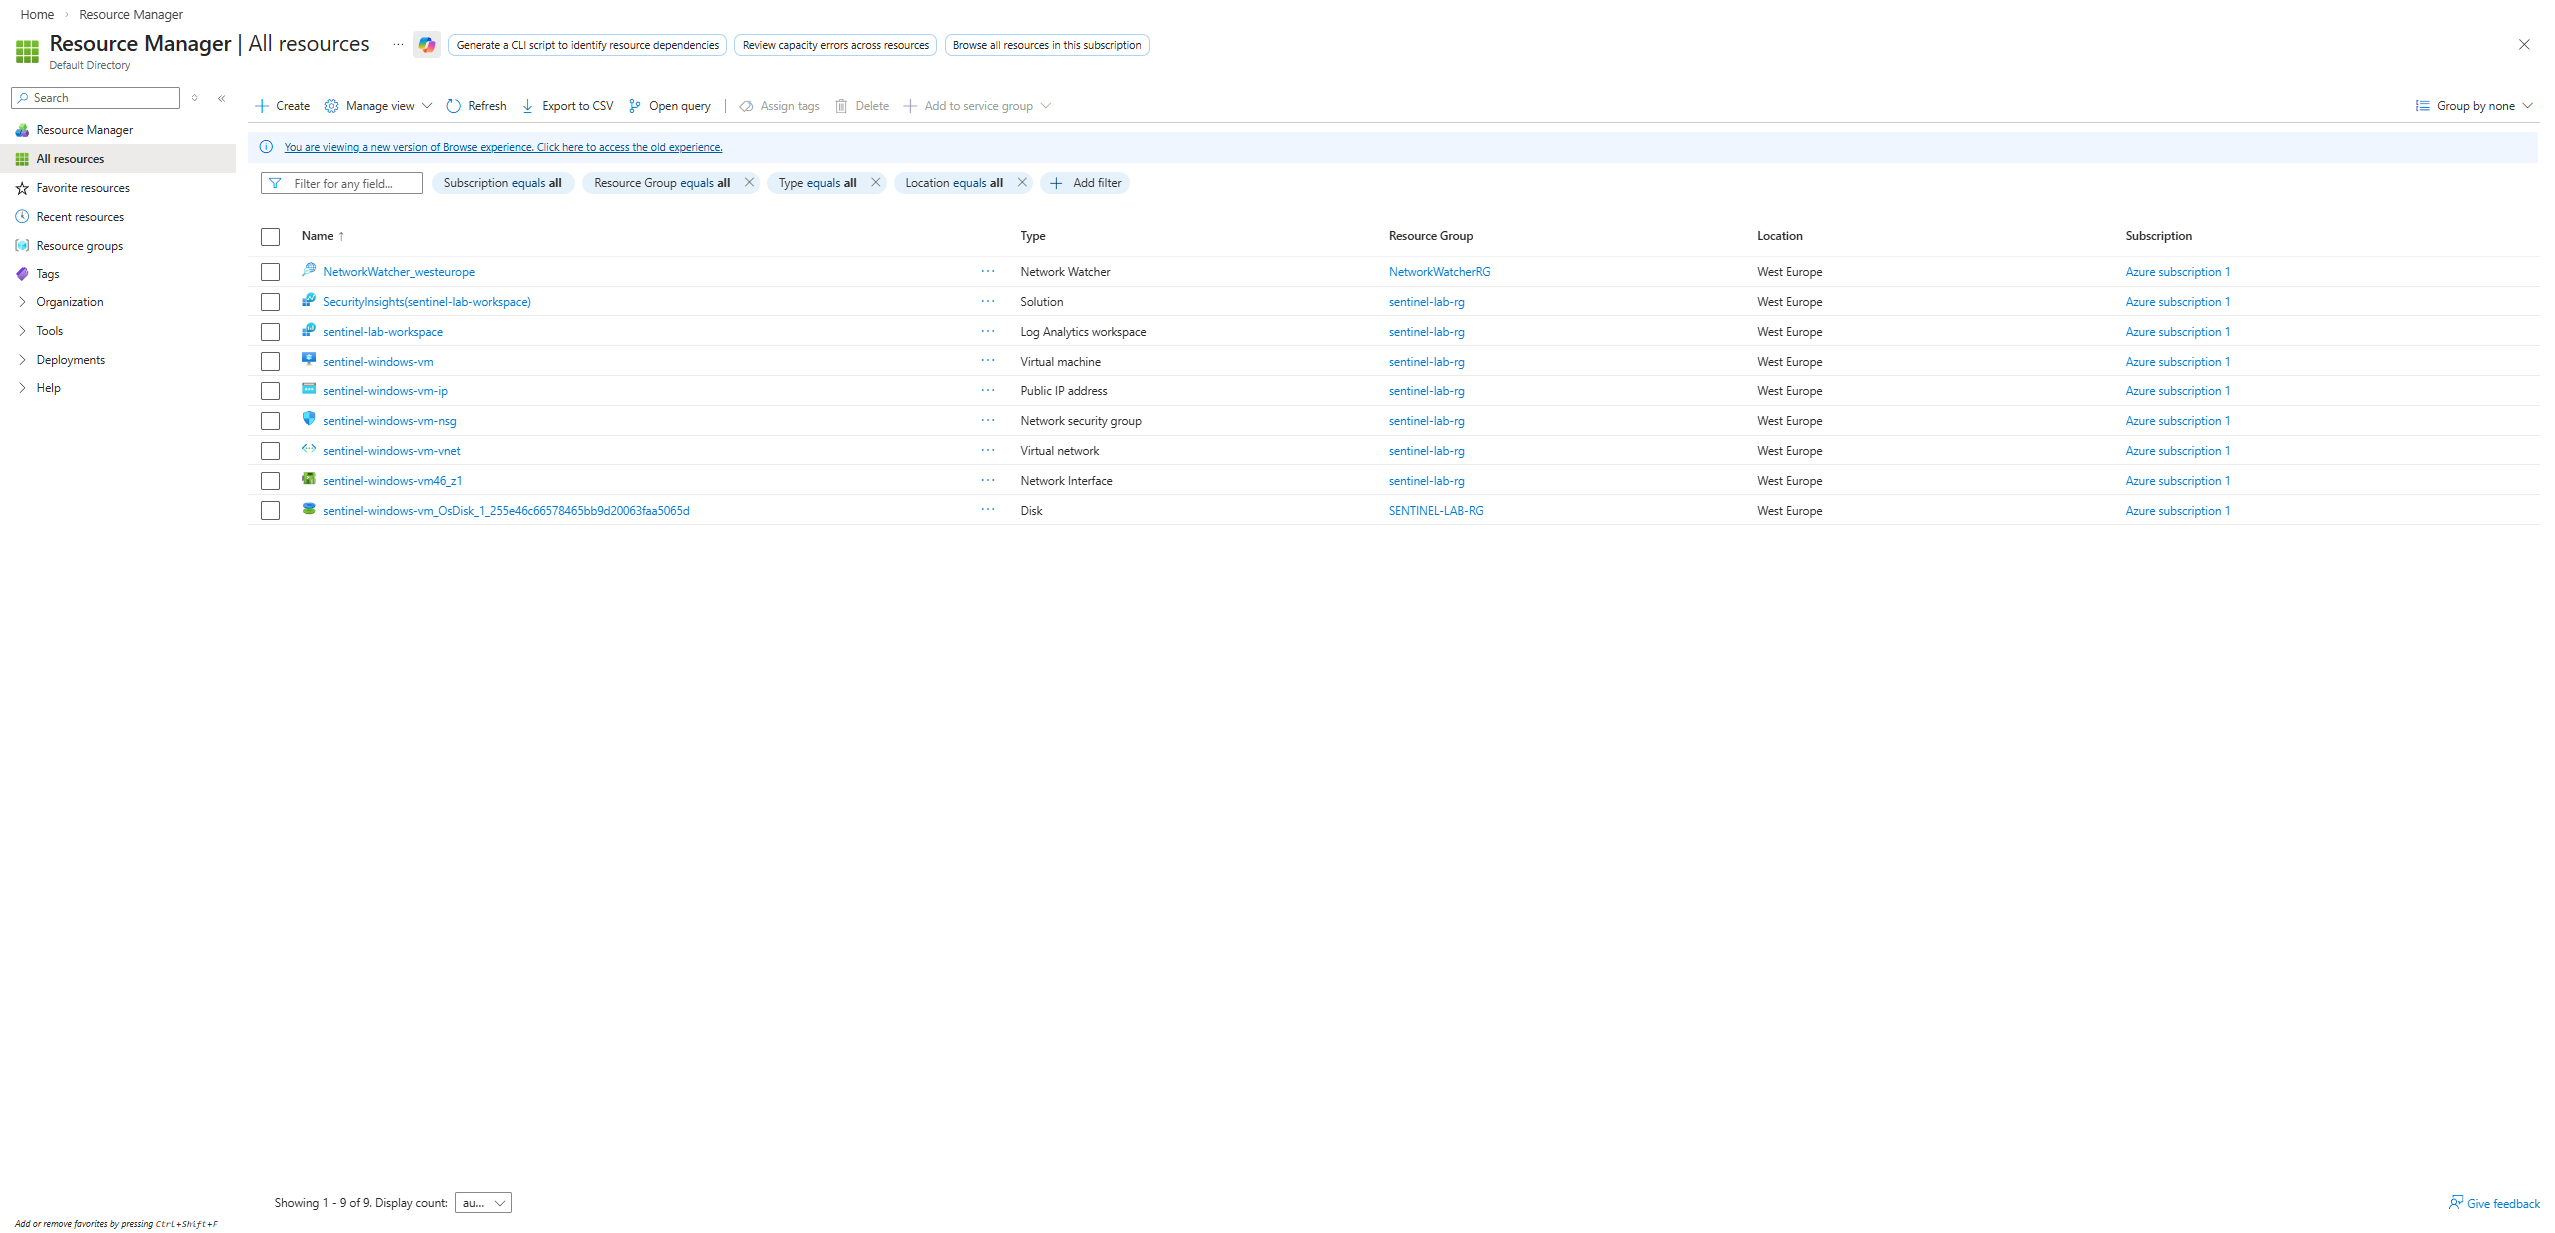Select Favorite resources in the sidebar

[83, 188]
